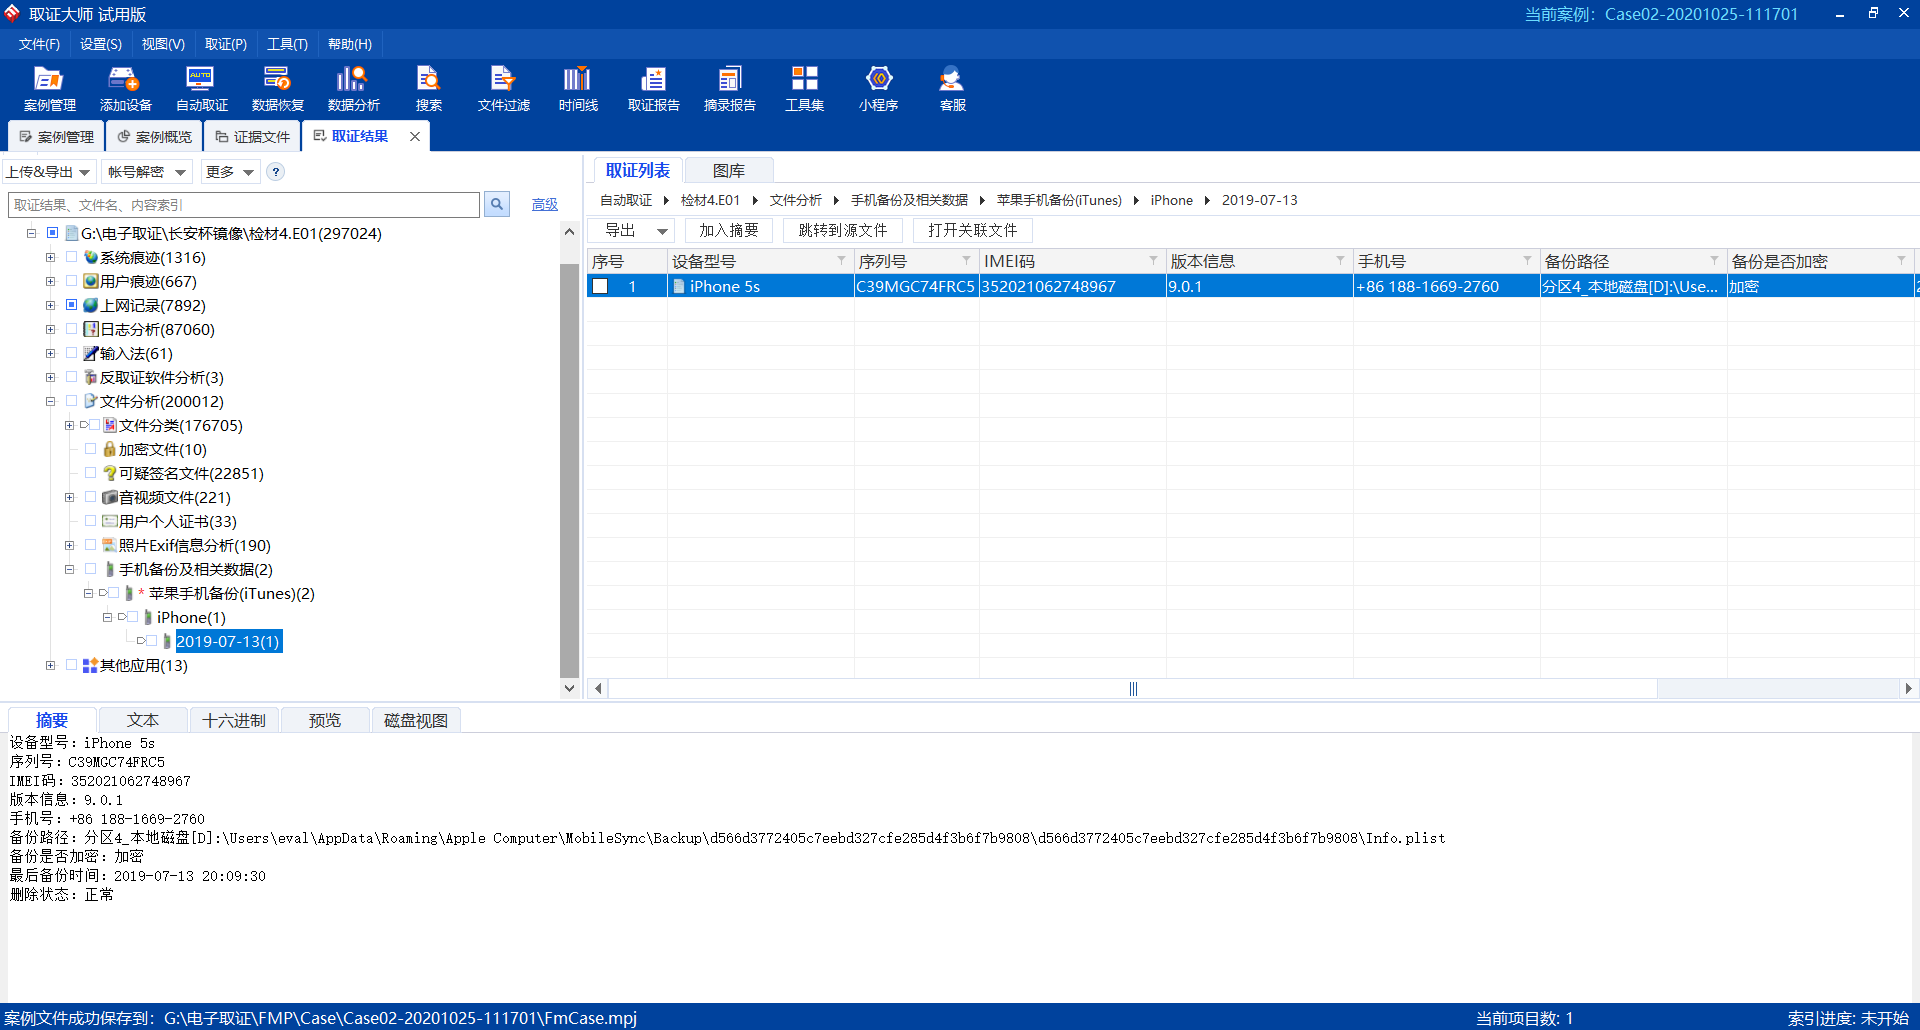Tick the checkbox for row 1 in table
This screenshot has width=1920, height=1030.
[600, 286]
